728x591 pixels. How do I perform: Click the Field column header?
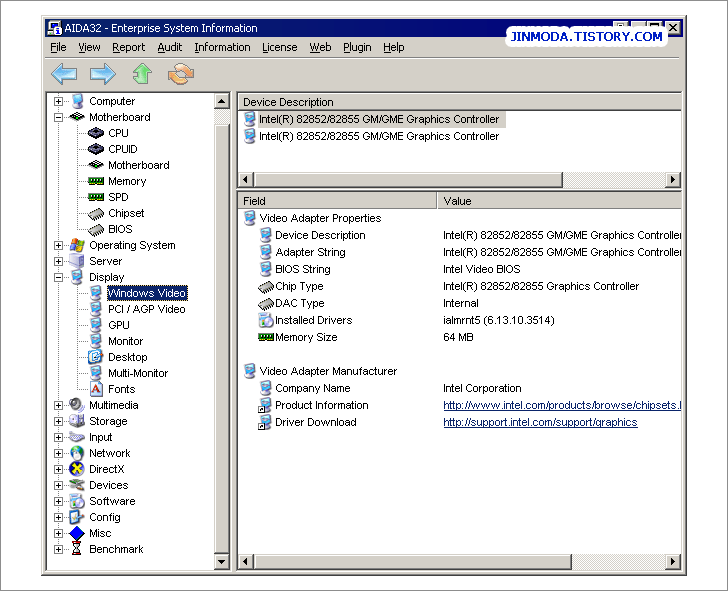click(x=338, y=201)
